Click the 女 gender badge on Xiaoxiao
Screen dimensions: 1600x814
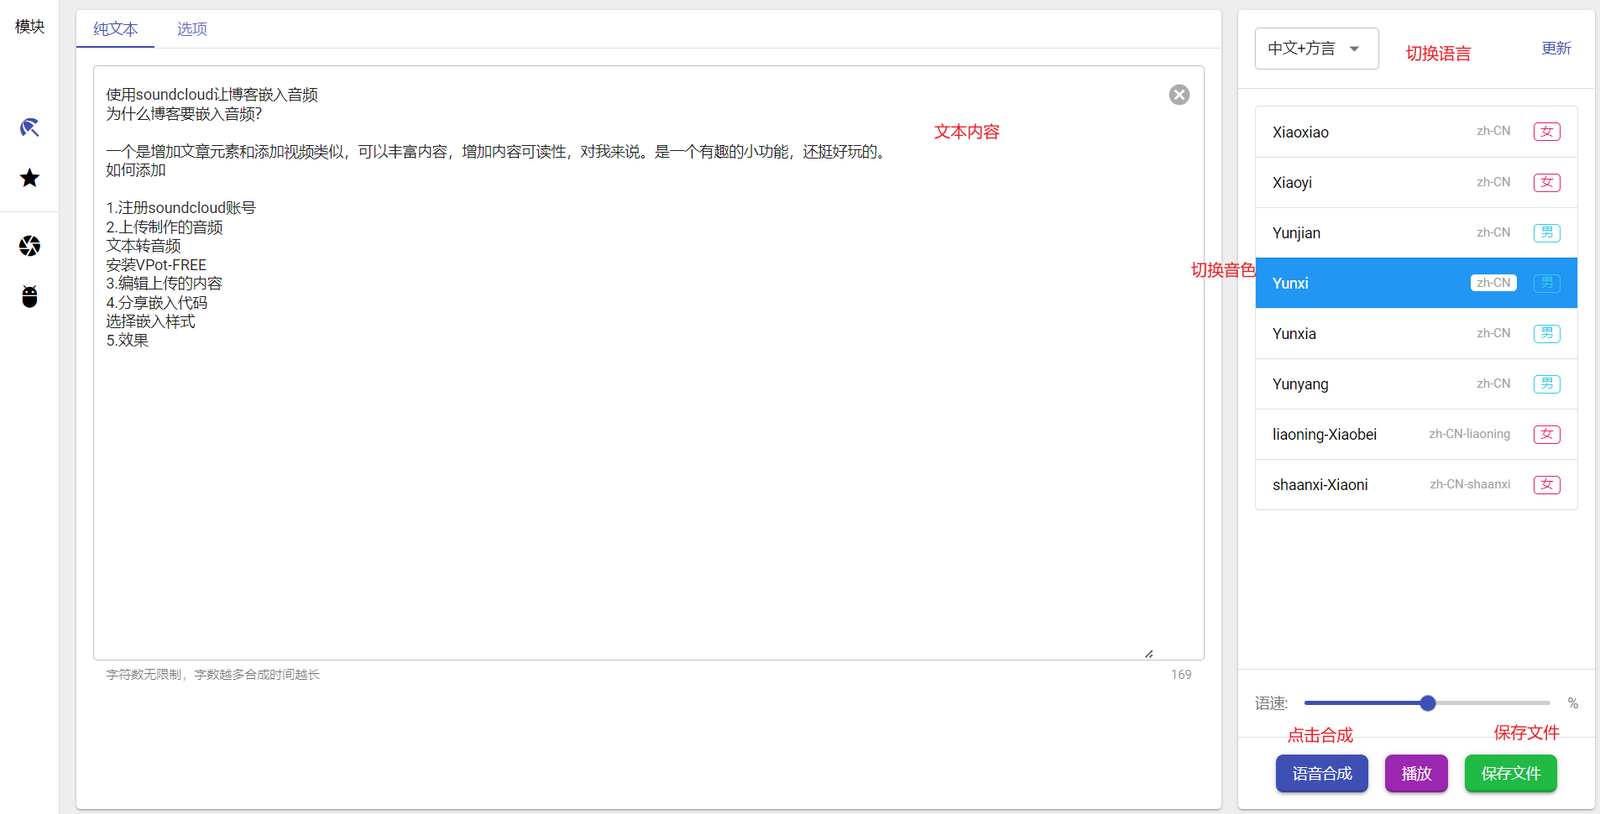(x=1546, y=132)
